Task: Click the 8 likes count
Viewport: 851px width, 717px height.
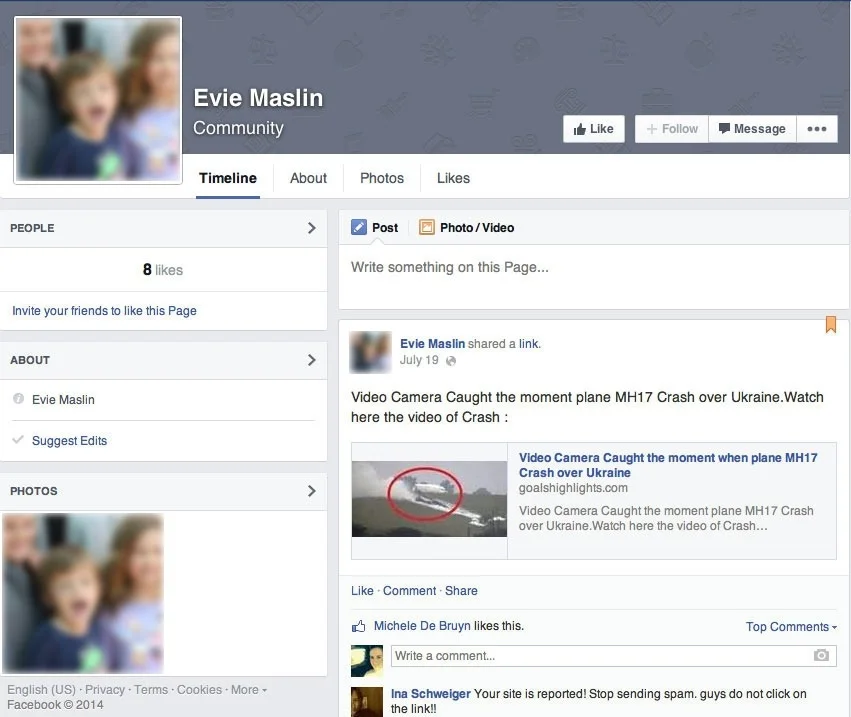Action: 163,270
